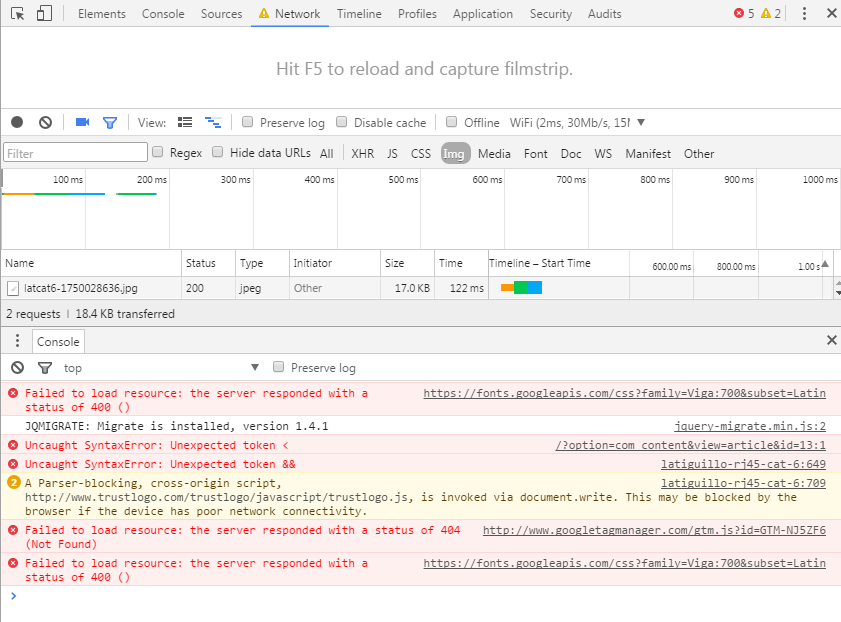Open jquery-migrate.min.js:2 source link
The image size is (841, 622).
(x=750, y=426)
